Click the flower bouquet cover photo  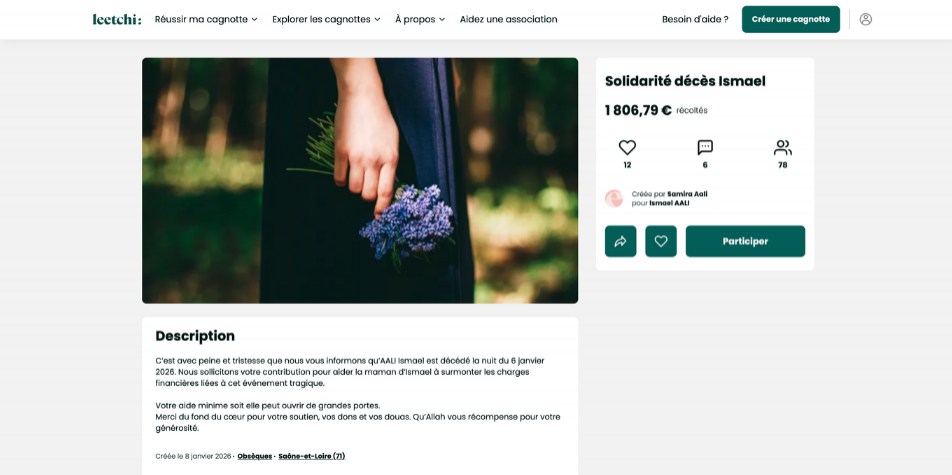click(360, 180)
